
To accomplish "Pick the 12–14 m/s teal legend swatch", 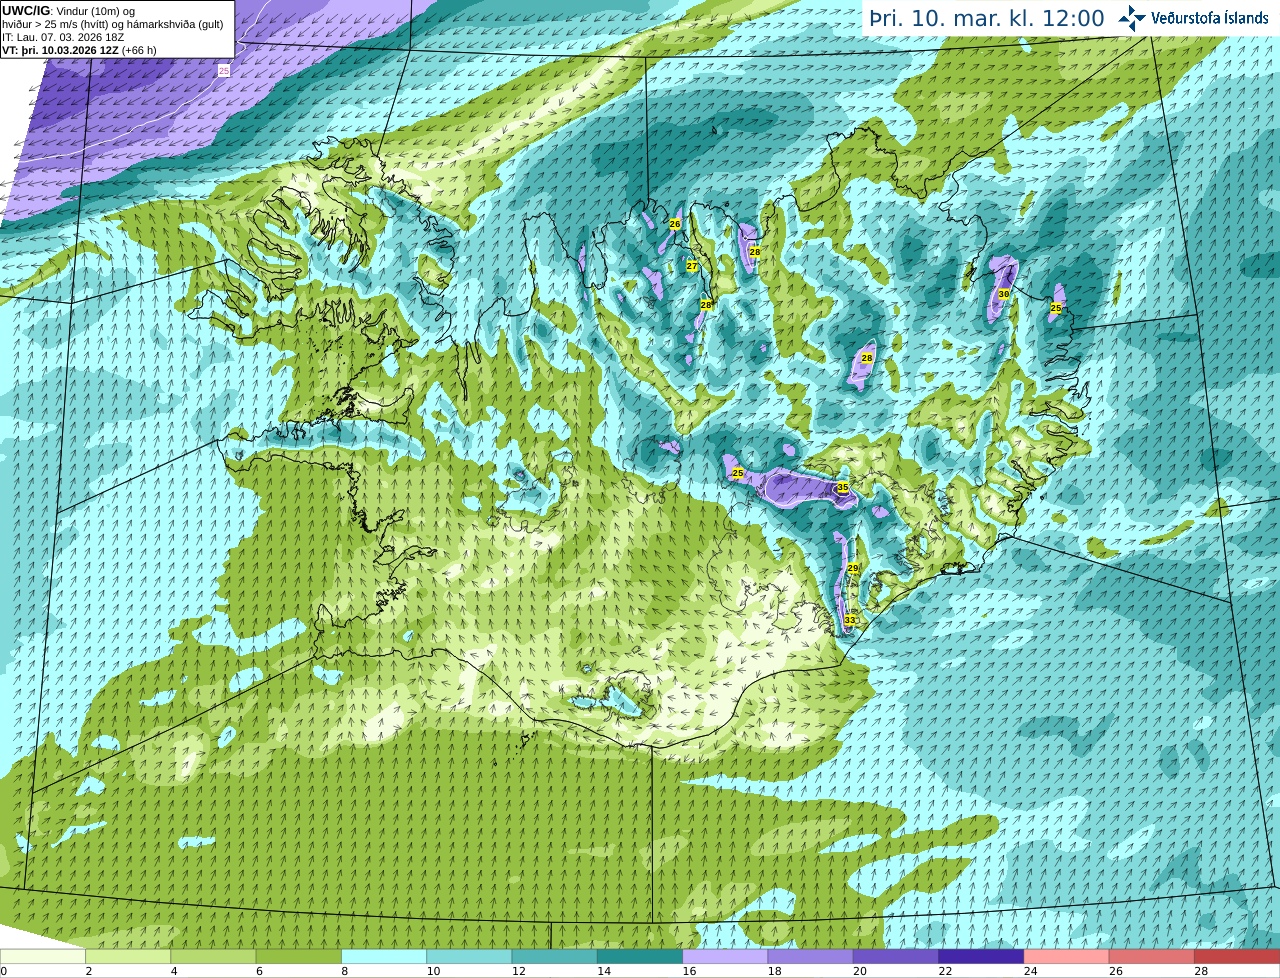I will click(555, 956).
